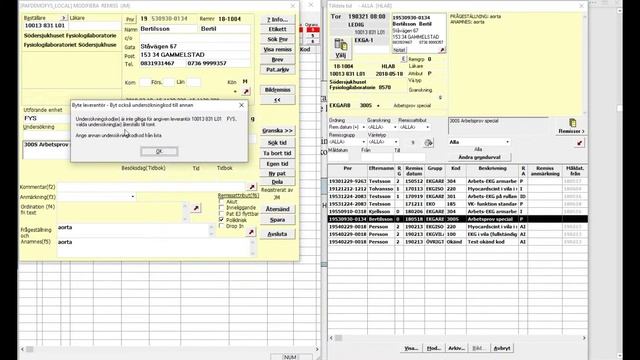Click the Bildremiss button
Screen dimensions: 640x360
pos(278,90)
